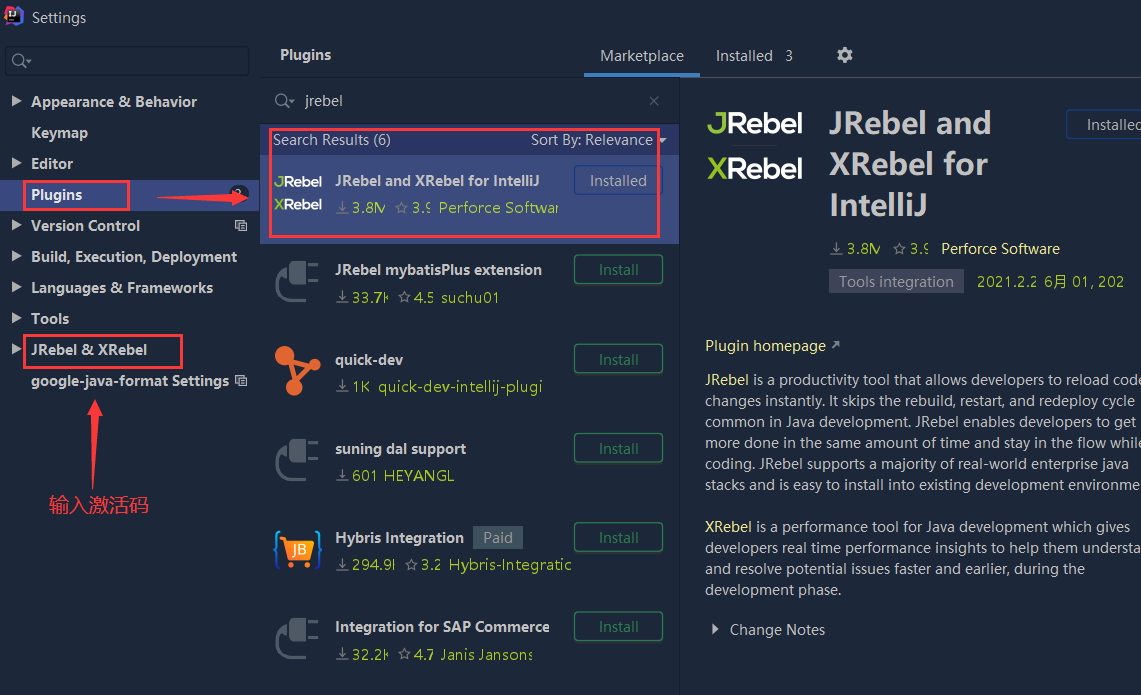Screen dimensions: 1141x695
Task: Expand the JRebel & XRebel section
Action: [x=16, y=349]
